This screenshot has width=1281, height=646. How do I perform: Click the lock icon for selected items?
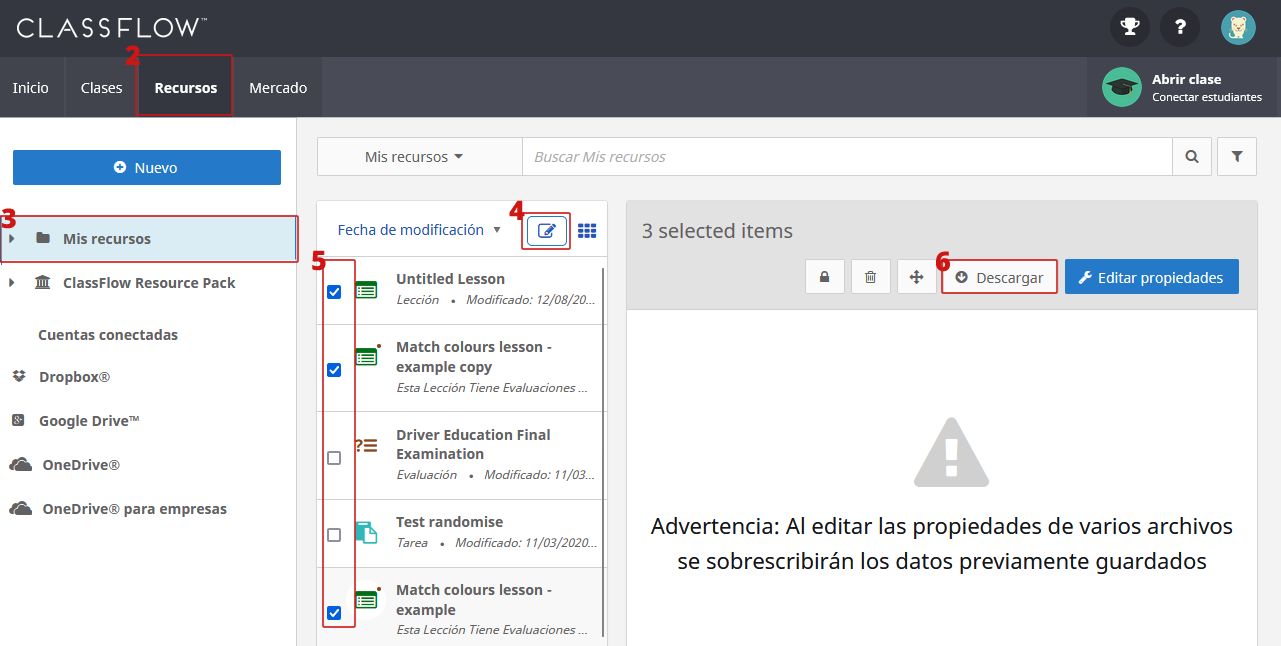[x=824, y=276]
